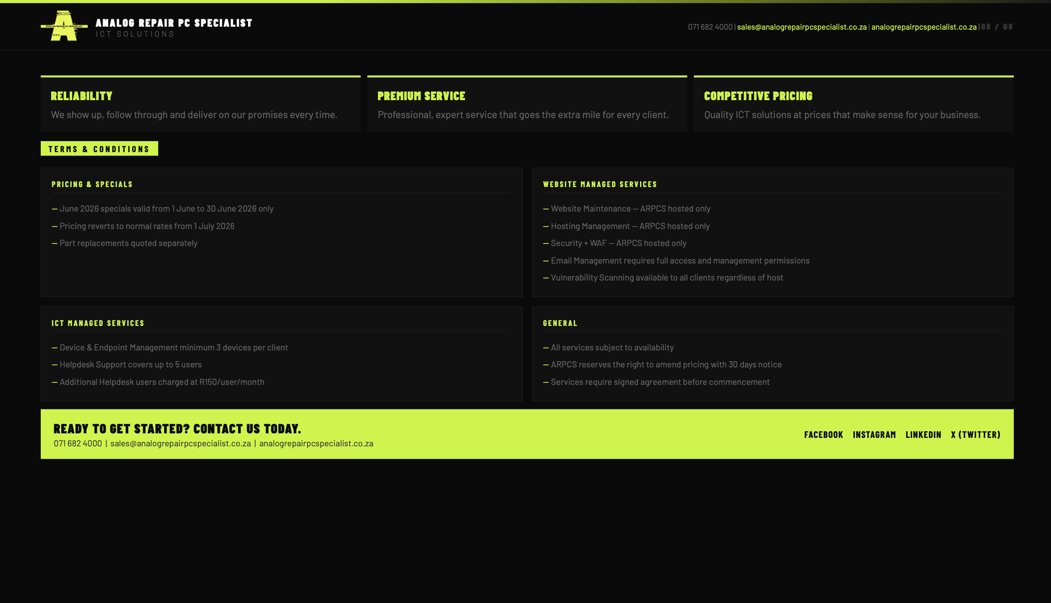Open the website link in the header
Screen dimensions: 1051x603
click(924, 27)
